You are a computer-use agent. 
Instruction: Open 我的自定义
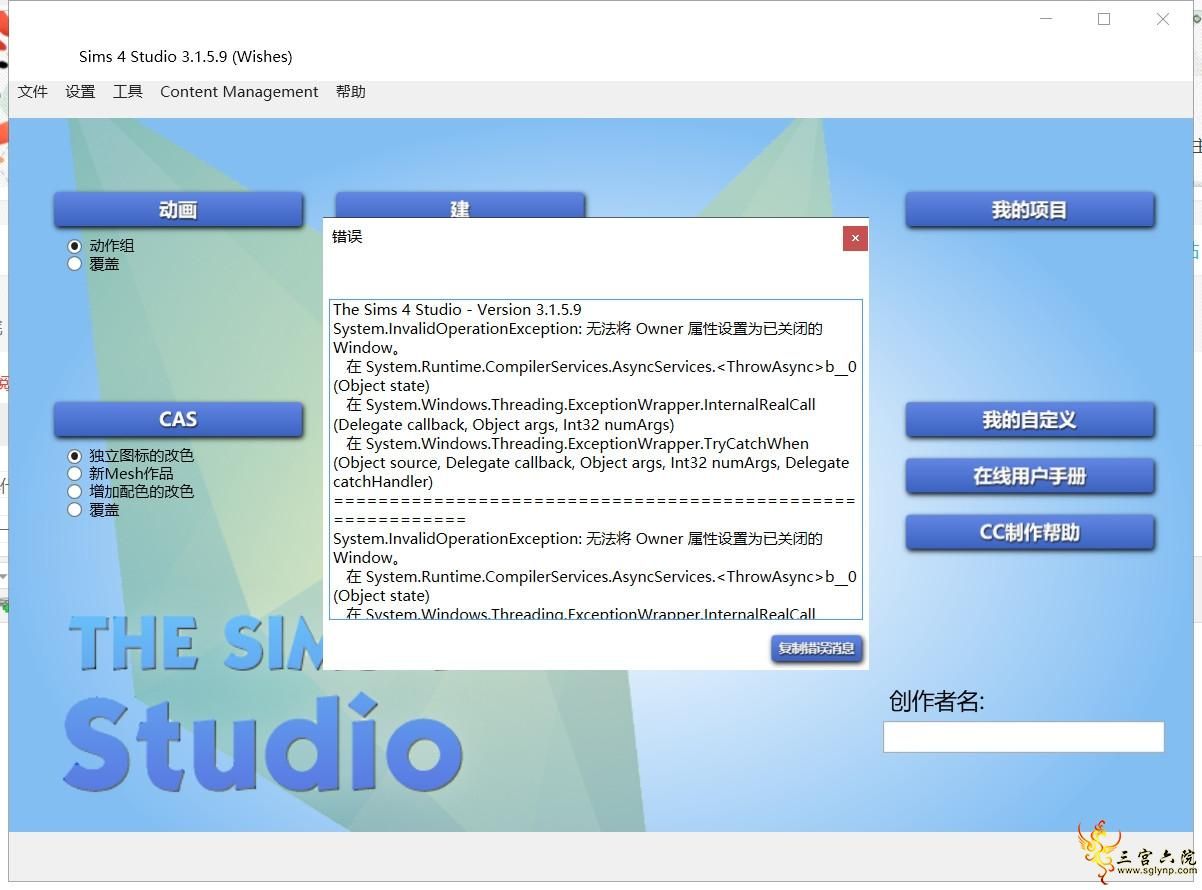(1030, 420)
